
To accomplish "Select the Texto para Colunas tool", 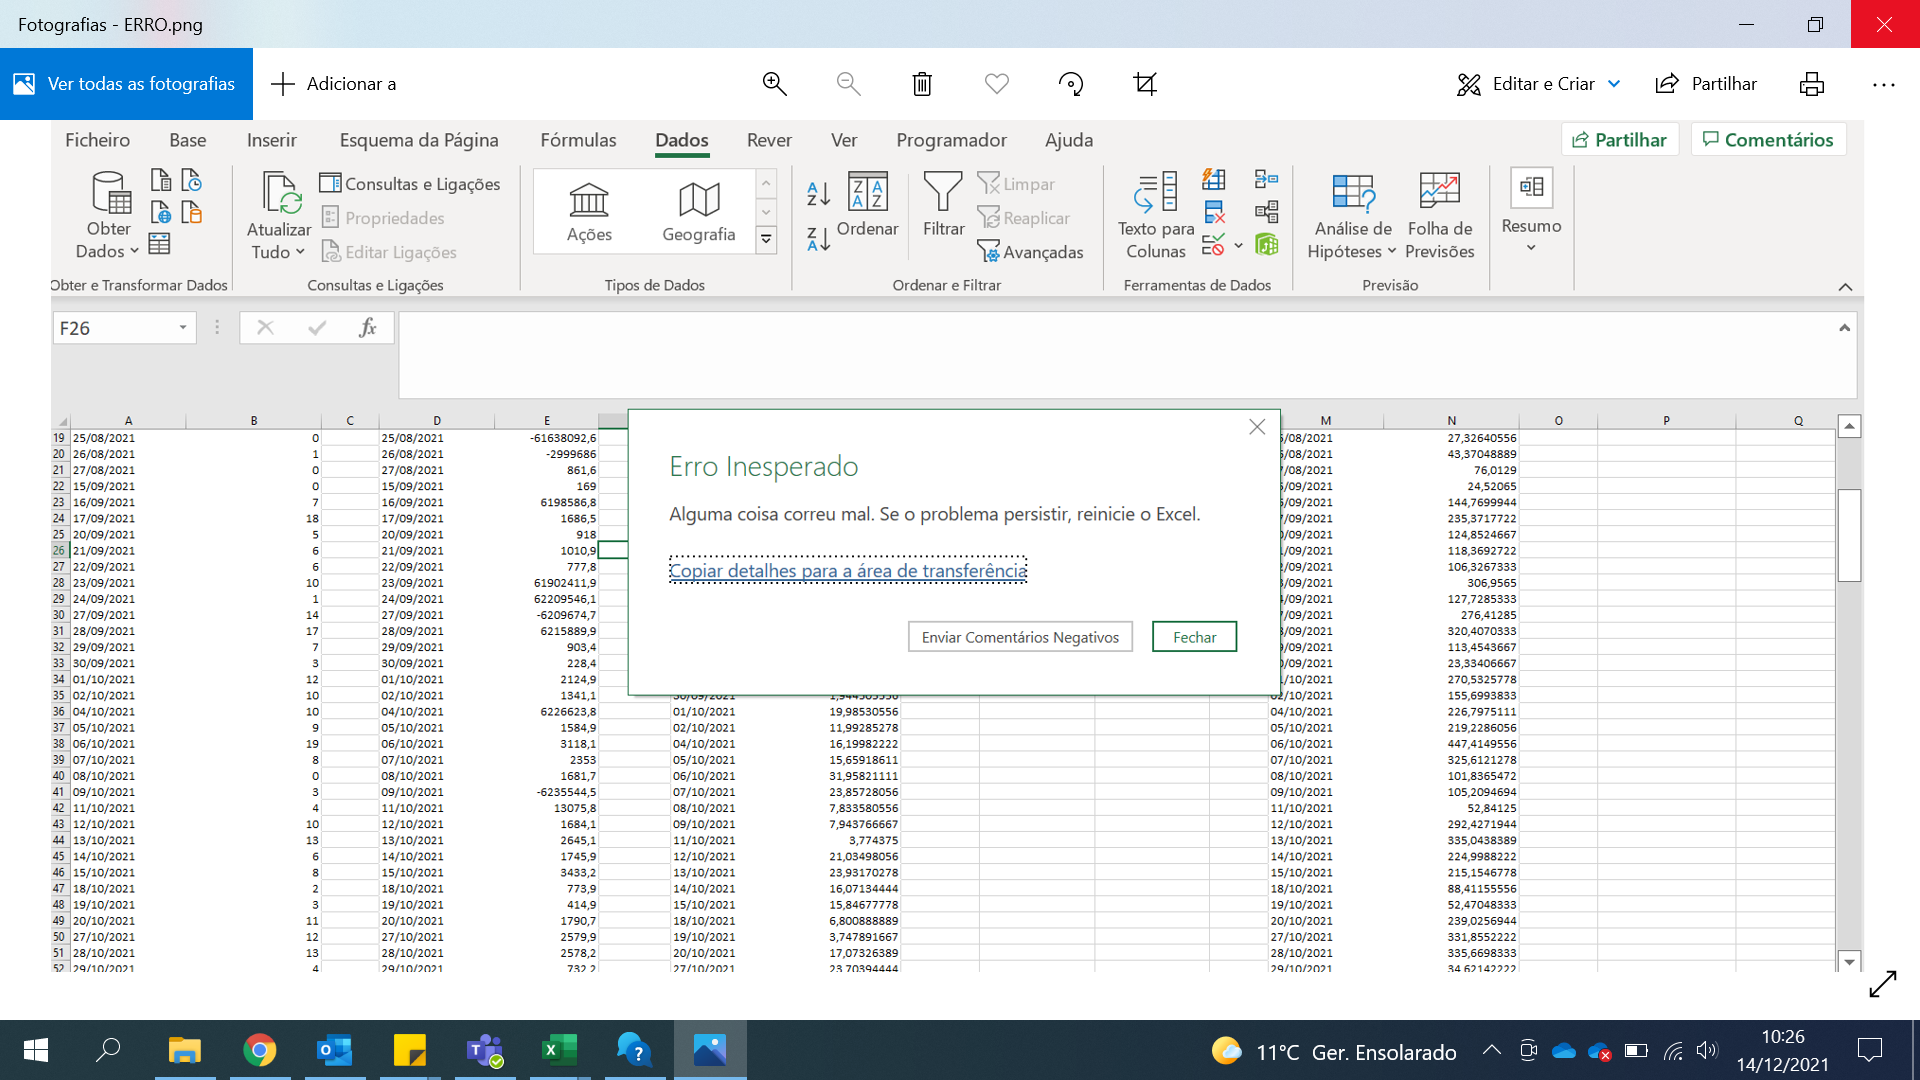I will [1155, 212].
